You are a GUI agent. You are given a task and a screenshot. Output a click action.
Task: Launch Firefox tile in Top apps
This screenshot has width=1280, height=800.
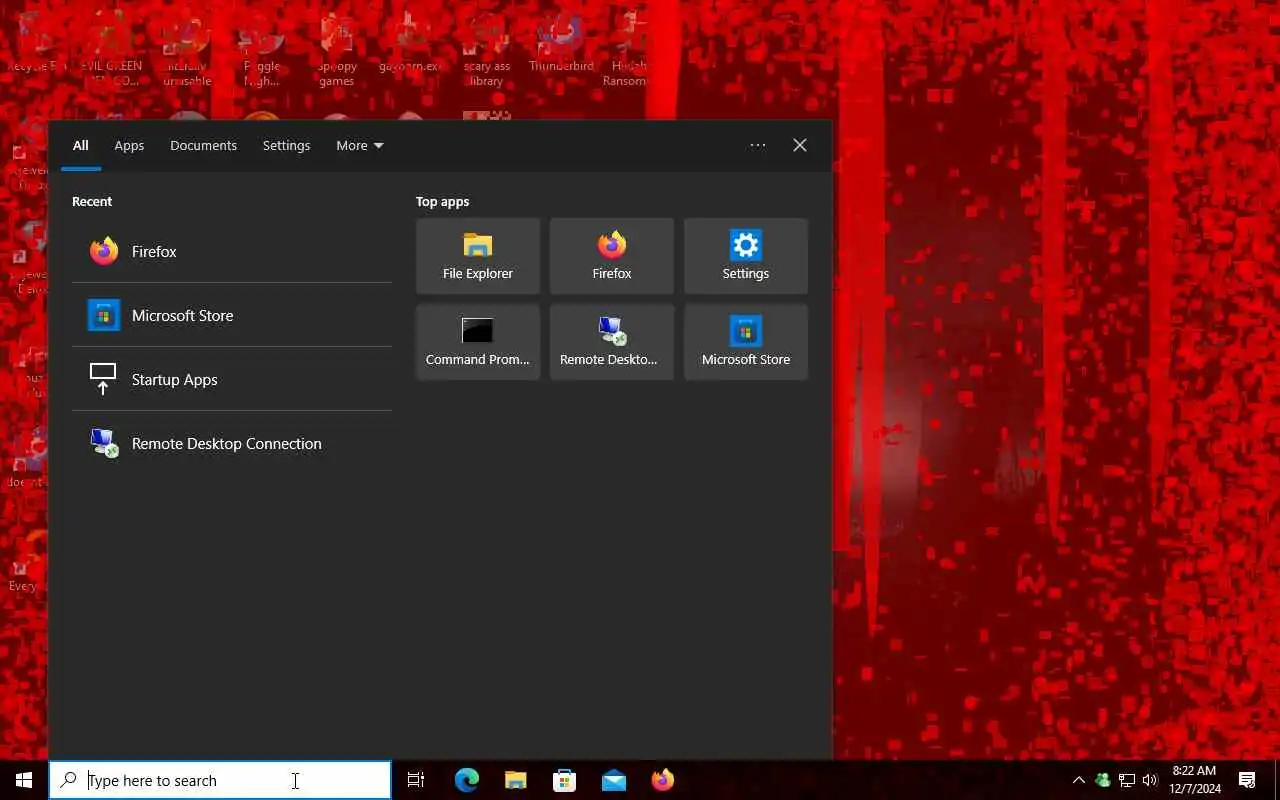pos(612,256)
